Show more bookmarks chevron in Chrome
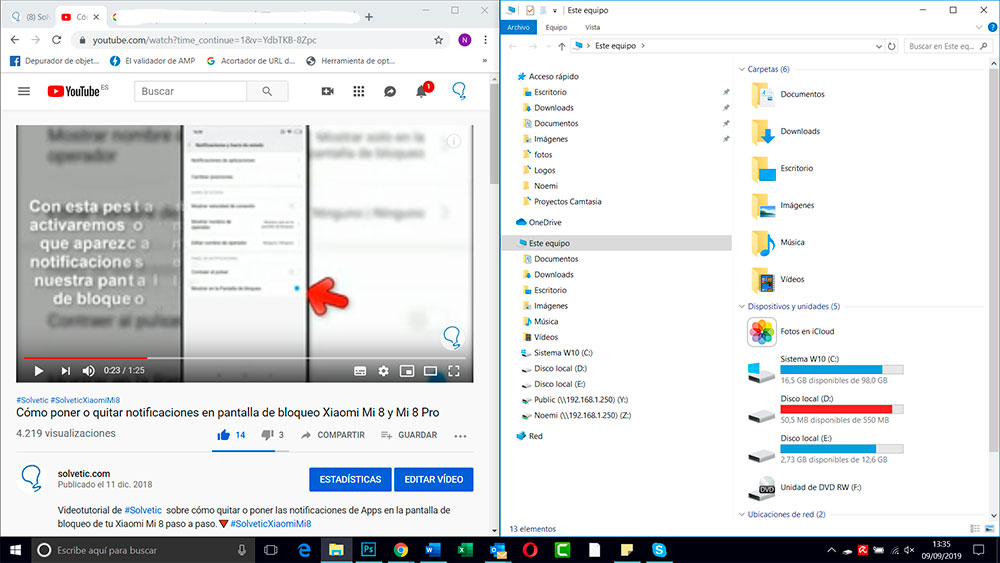 [x=485, y=61]
